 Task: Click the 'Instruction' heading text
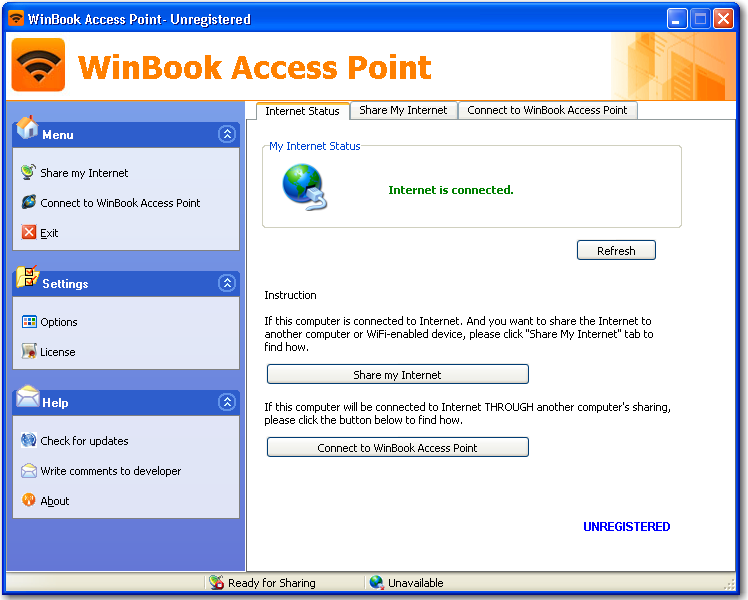point(290,295)
